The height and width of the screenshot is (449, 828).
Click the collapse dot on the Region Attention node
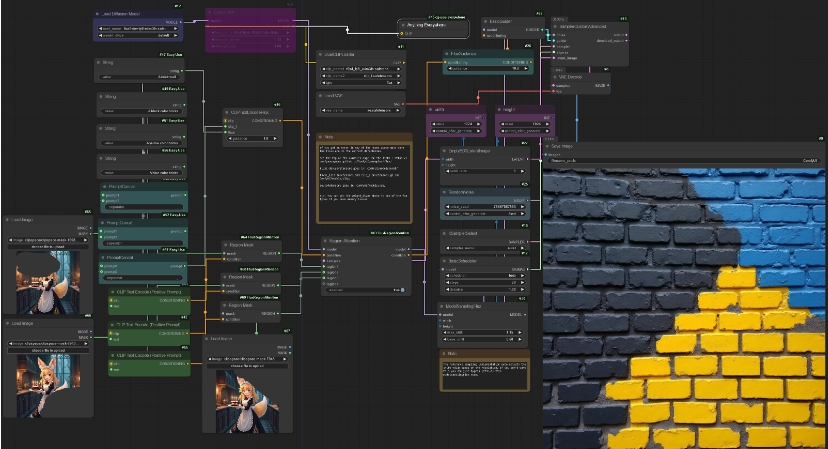[x=325, y=241]
